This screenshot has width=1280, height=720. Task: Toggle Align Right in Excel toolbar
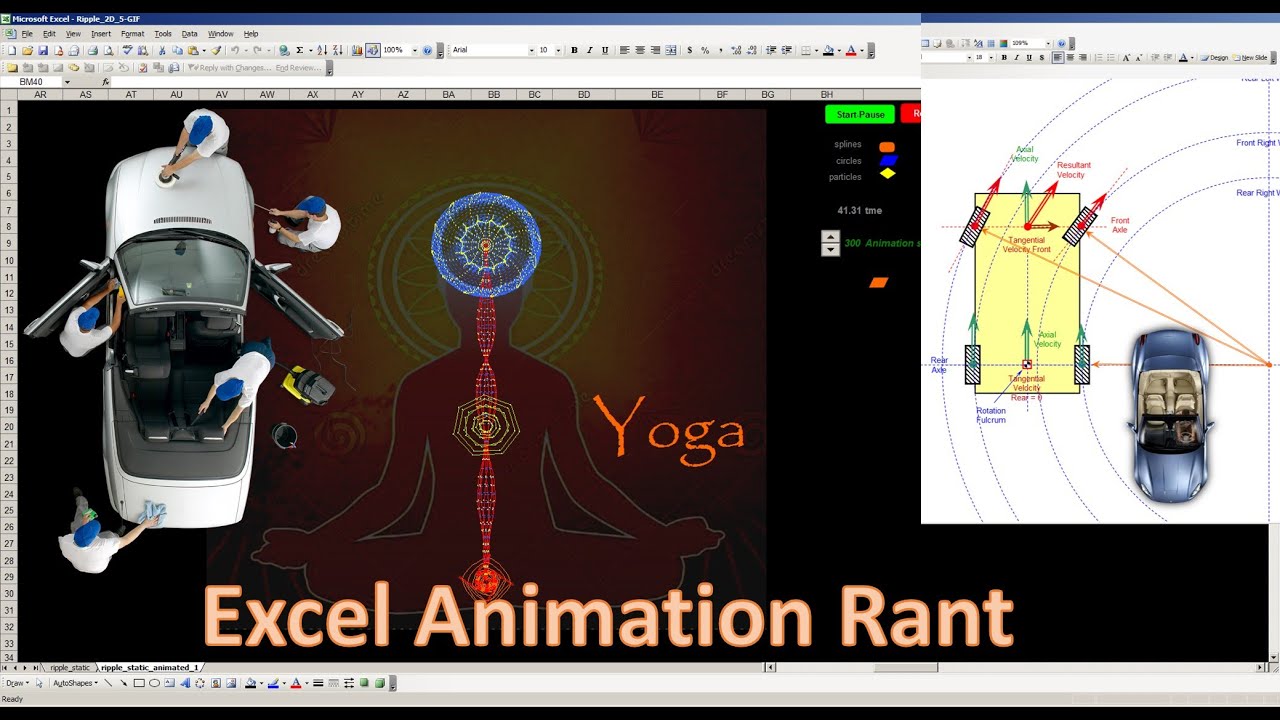click(655, 50)
